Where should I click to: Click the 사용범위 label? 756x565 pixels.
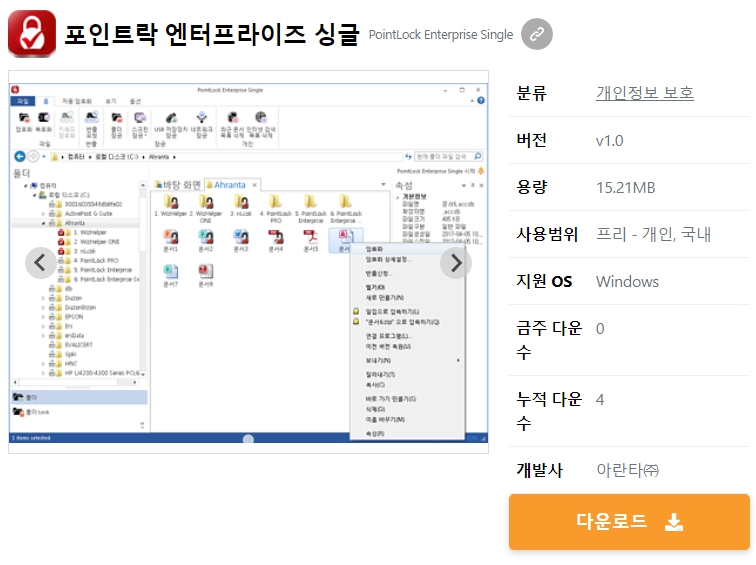pyautogui.click(x=547, y=234)
